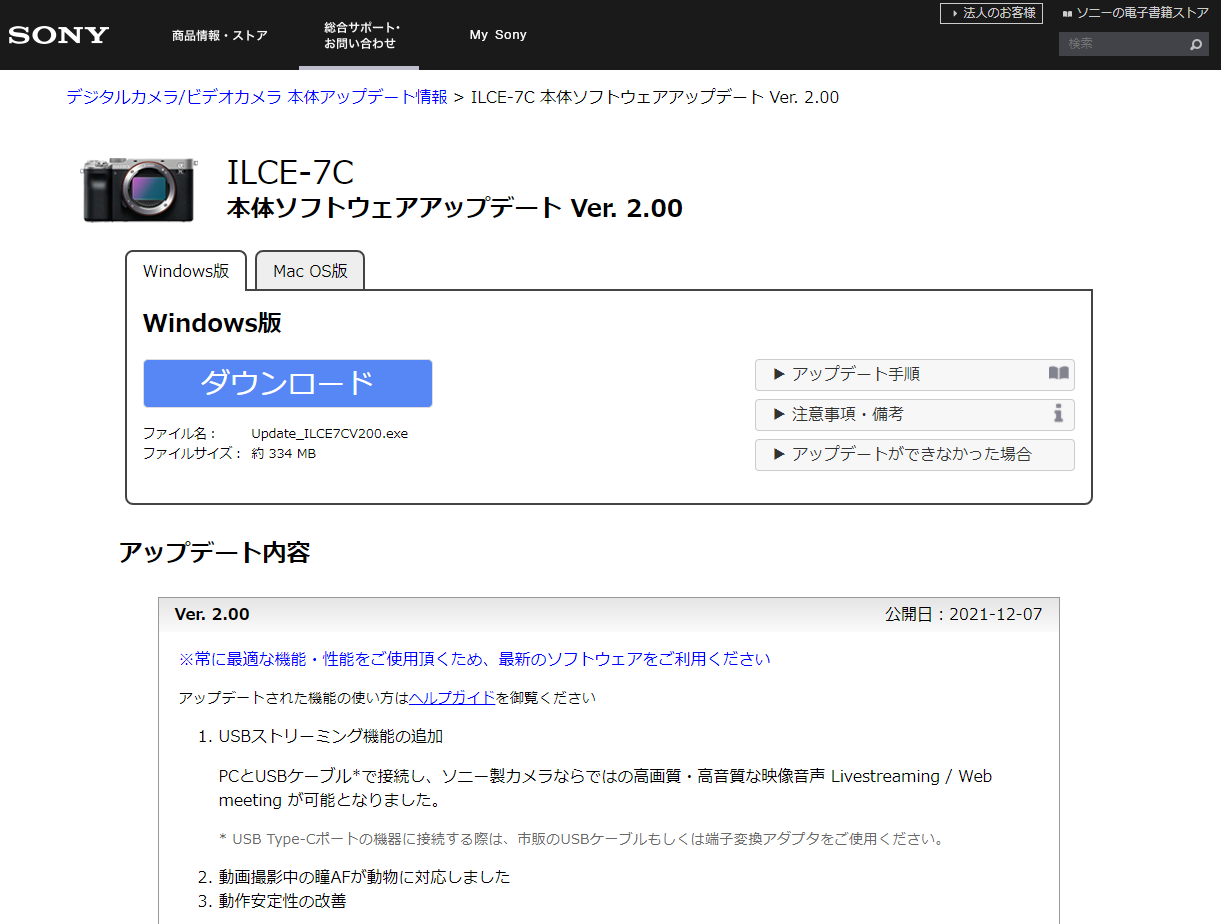Open the ソニーの電子書籍ストア link
The image size is (1221, 924).
tap(1142, 13)
